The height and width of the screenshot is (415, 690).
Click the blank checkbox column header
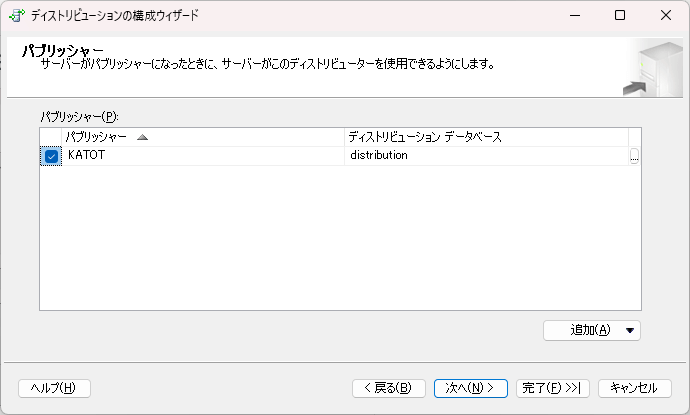51,137
